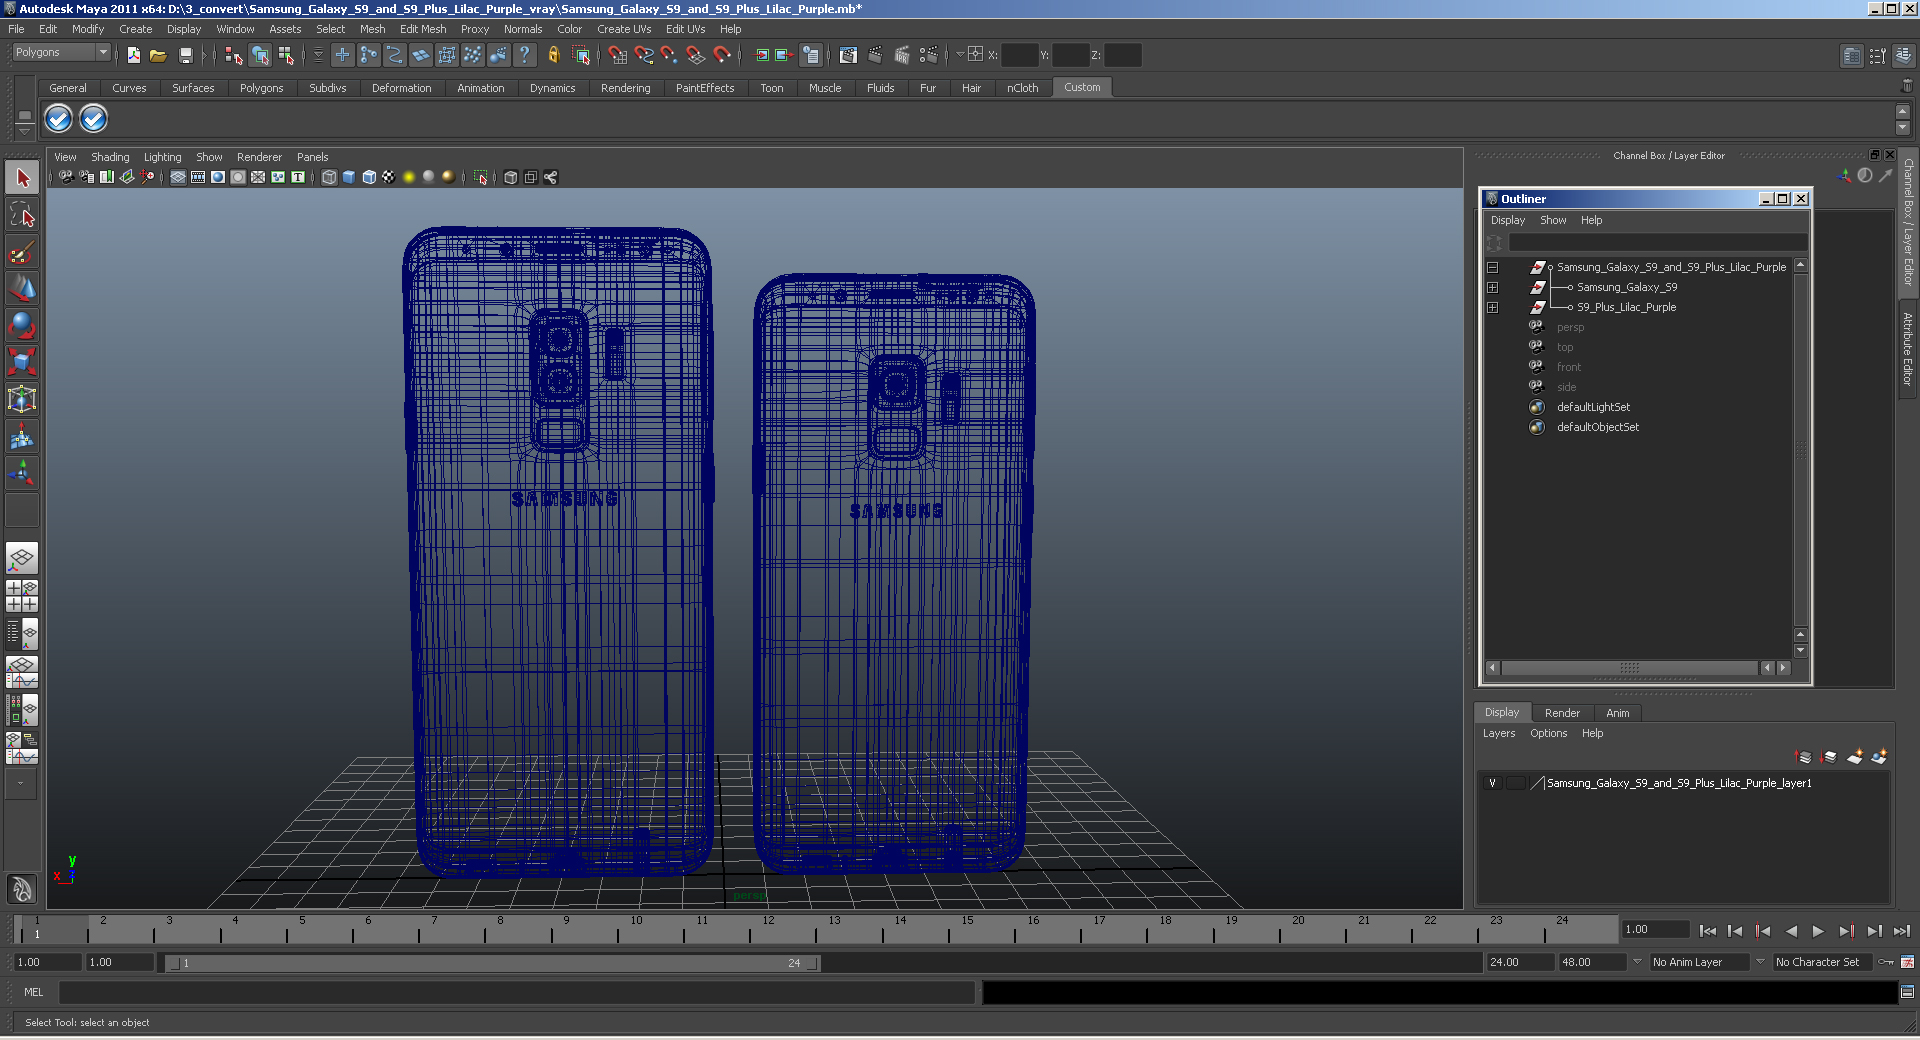Create a new empty display layer
The image size is (1920, 1040).
pos(1854,757)
